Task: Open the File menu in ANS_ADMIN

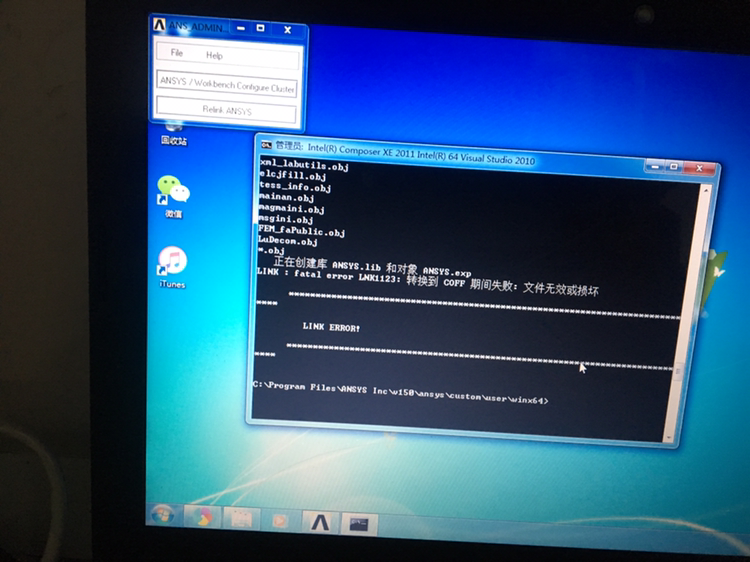Action: [176, 53]
